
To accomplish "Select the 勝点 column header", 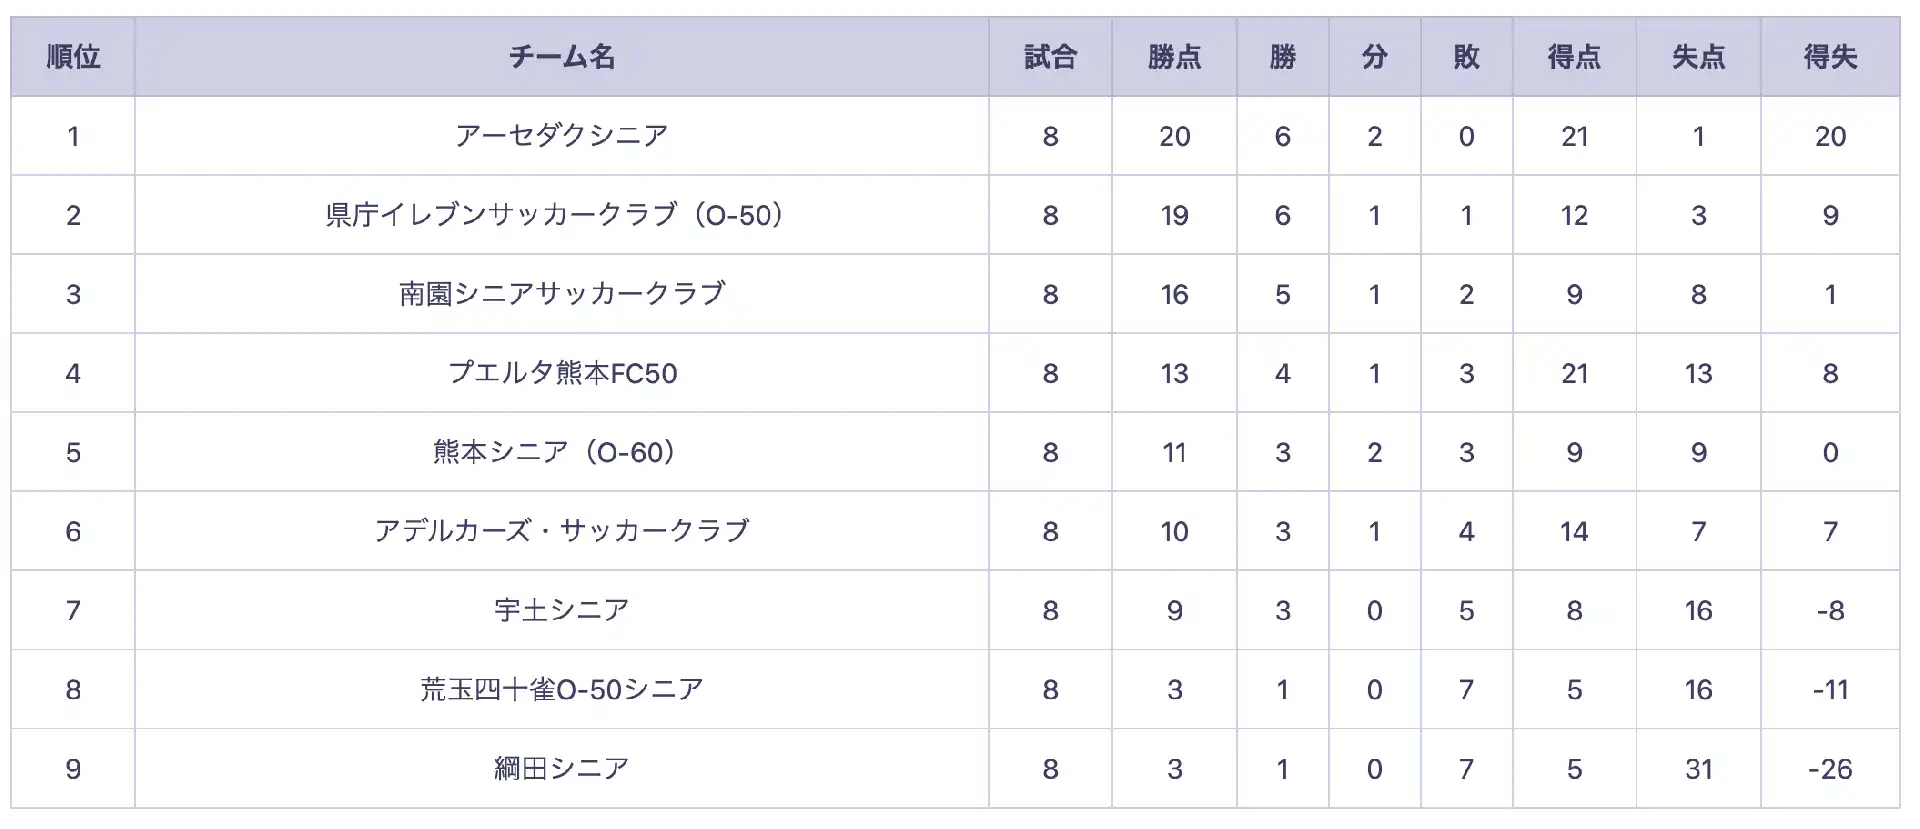I will pyautogui.click(x=1174, y=57).
